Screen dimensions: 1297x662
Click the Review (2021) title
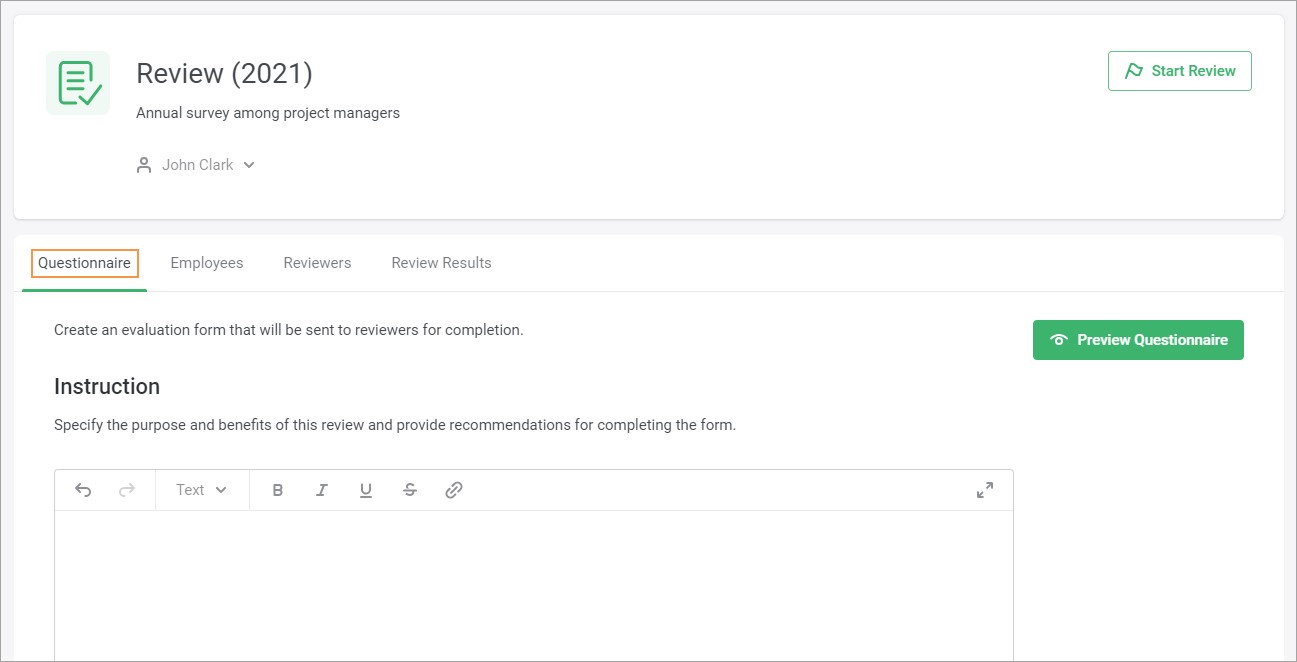coord(224,73)
